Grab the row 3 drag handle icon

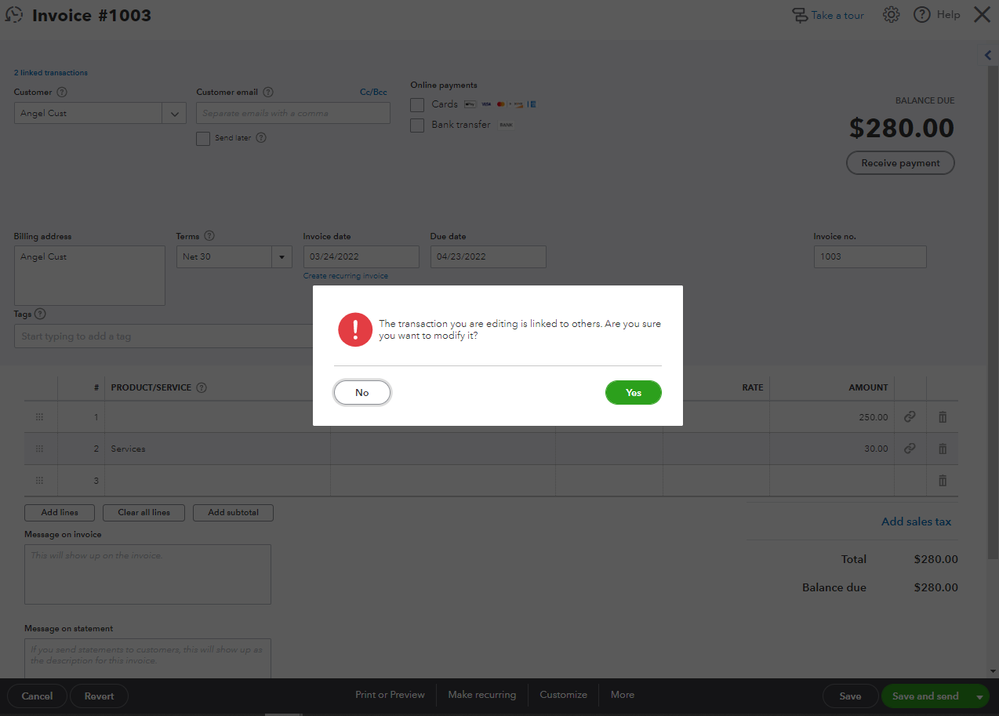(x=40, y=480)
